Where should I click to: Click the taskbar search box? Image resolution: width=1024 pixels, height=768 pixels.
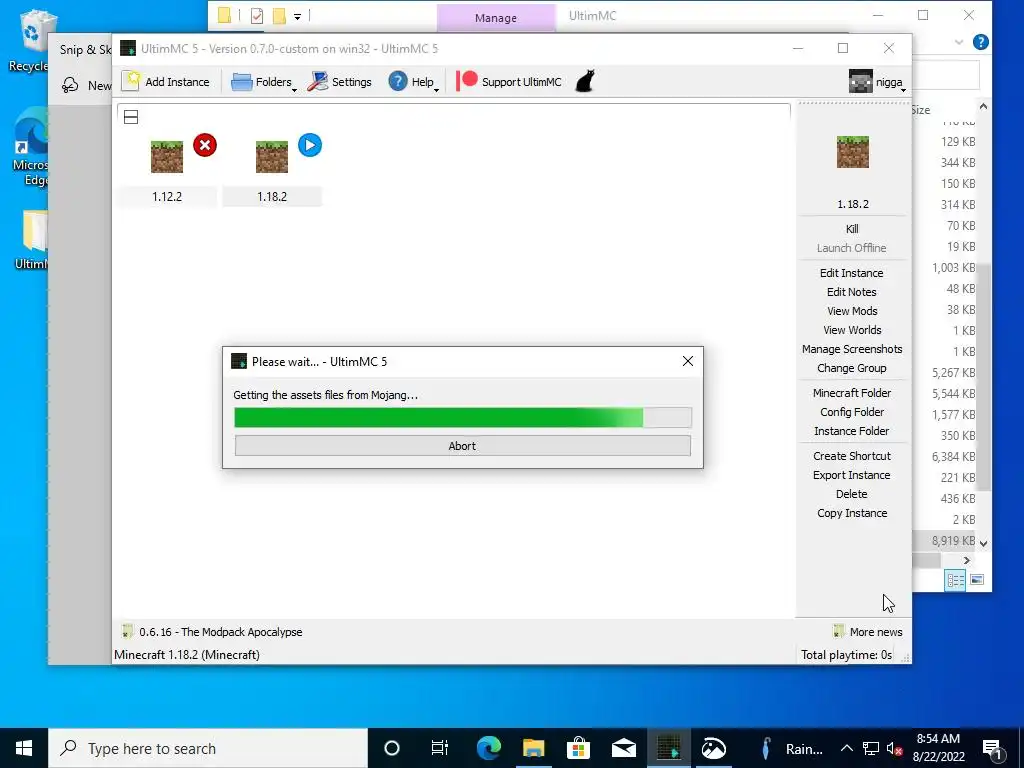coord(208,748)
